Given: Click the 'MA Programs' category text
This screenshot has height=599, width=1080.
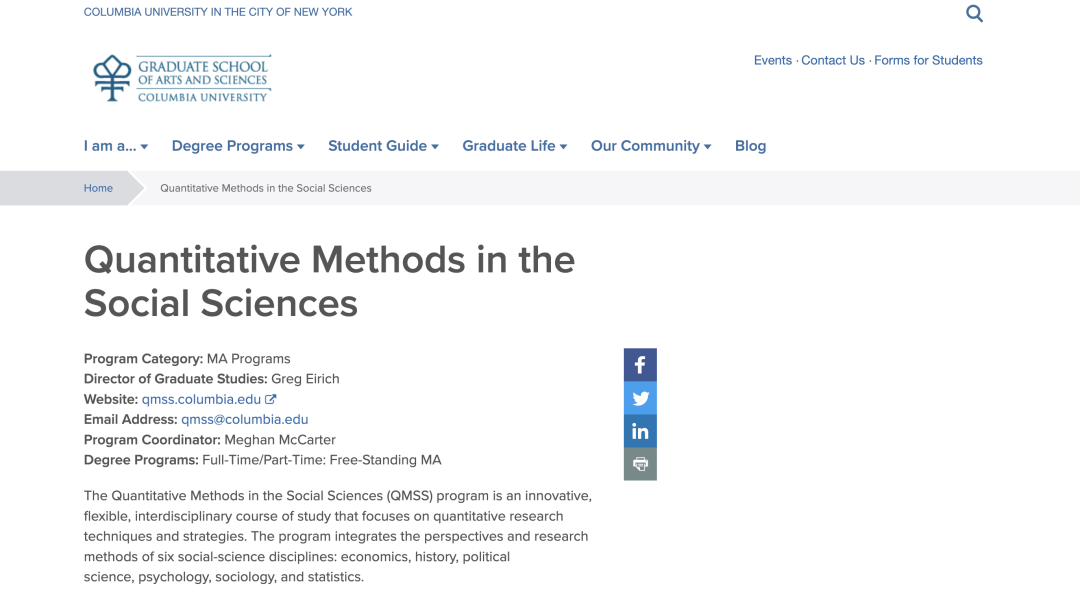Looking at the screenshot, I should pos(249,359).
